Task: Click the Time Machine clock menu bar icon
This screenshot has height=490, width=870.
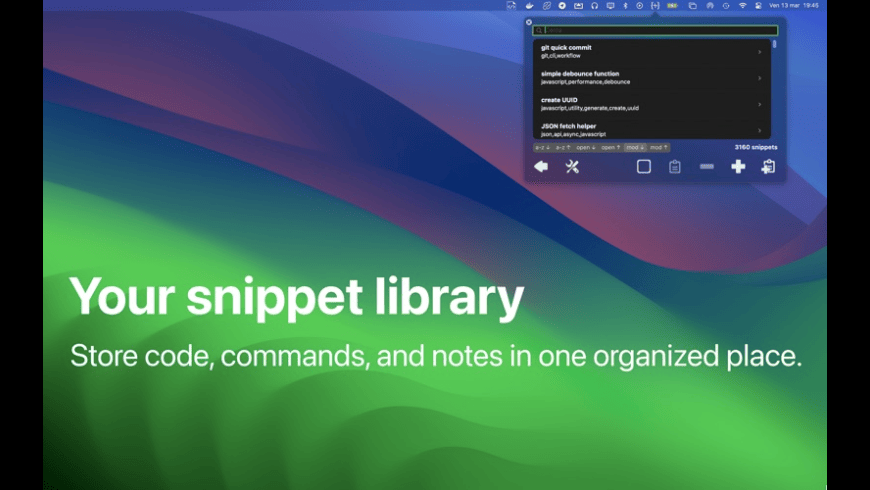Action: coord(726,6)
